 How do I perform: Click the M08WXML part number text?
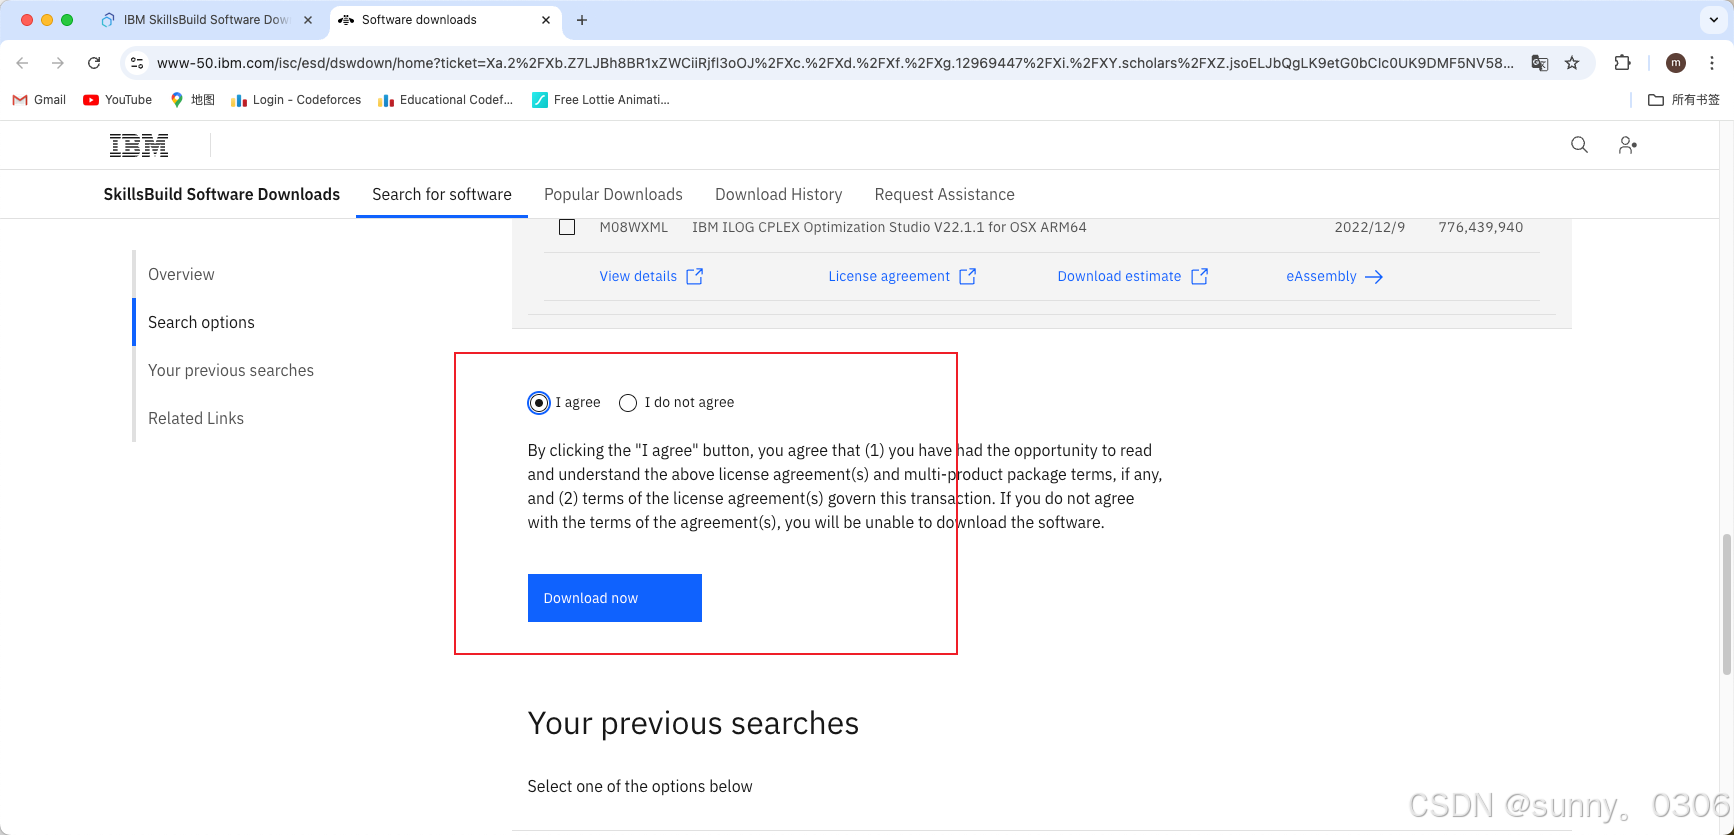click(633, 227)
